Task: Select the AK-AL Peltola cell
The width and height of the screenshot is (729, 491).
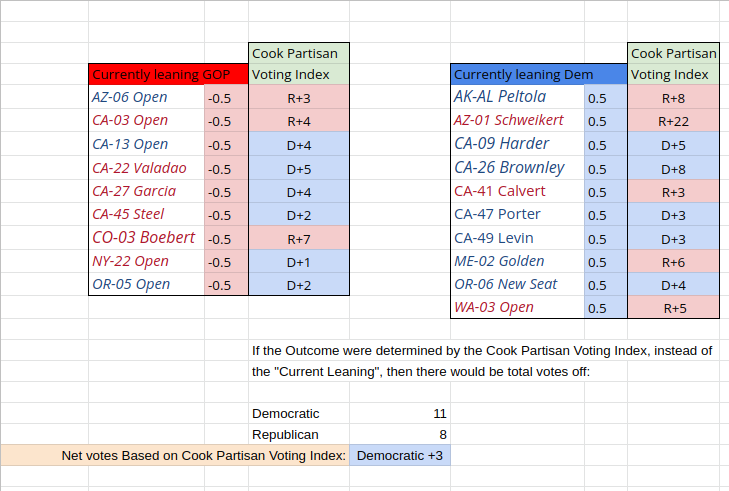Action: coord(517,97)
